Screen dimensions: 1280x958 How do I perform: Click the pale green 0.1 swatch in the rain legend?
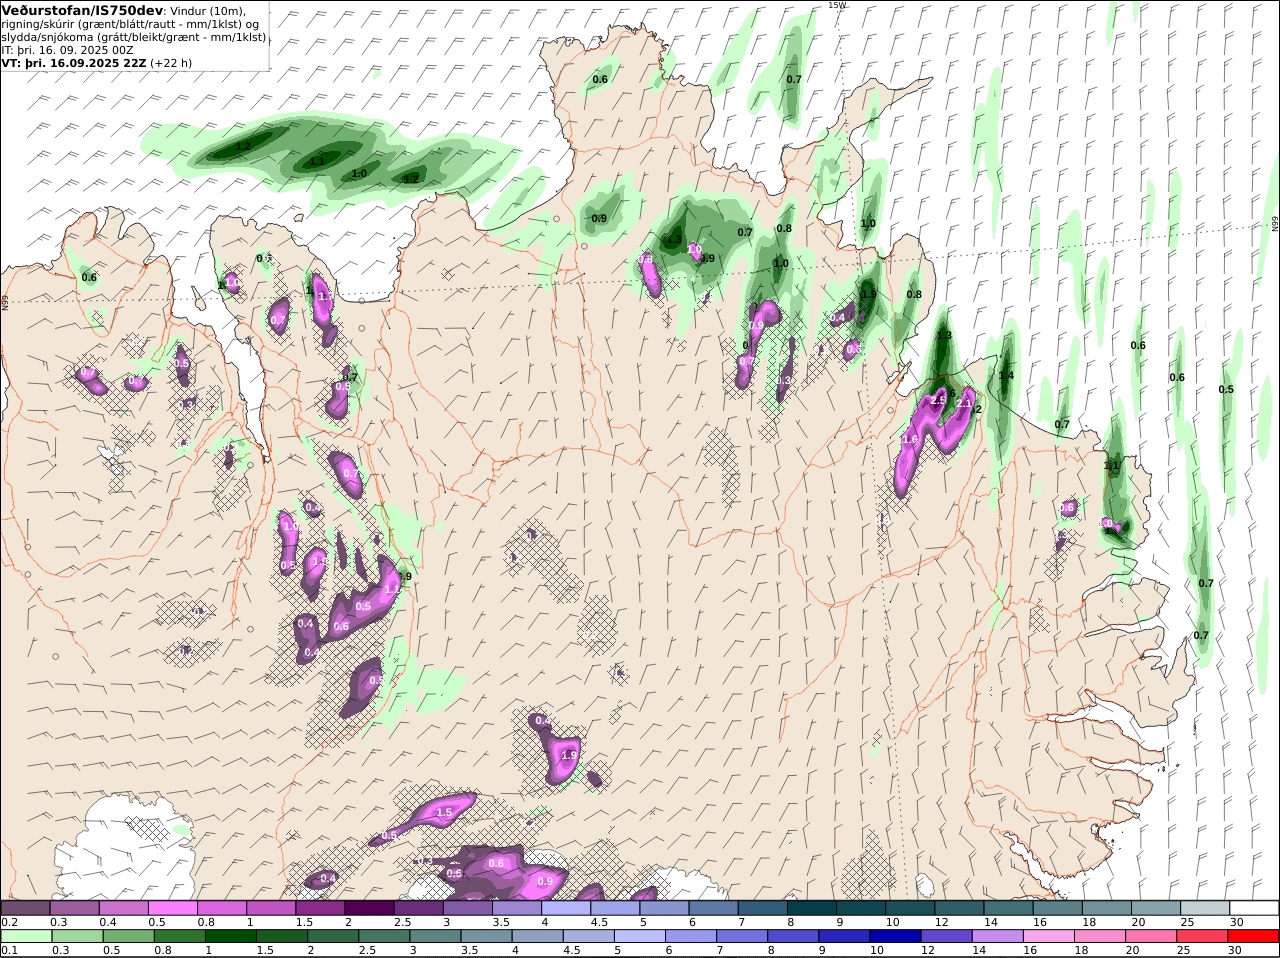pos(25,937)
